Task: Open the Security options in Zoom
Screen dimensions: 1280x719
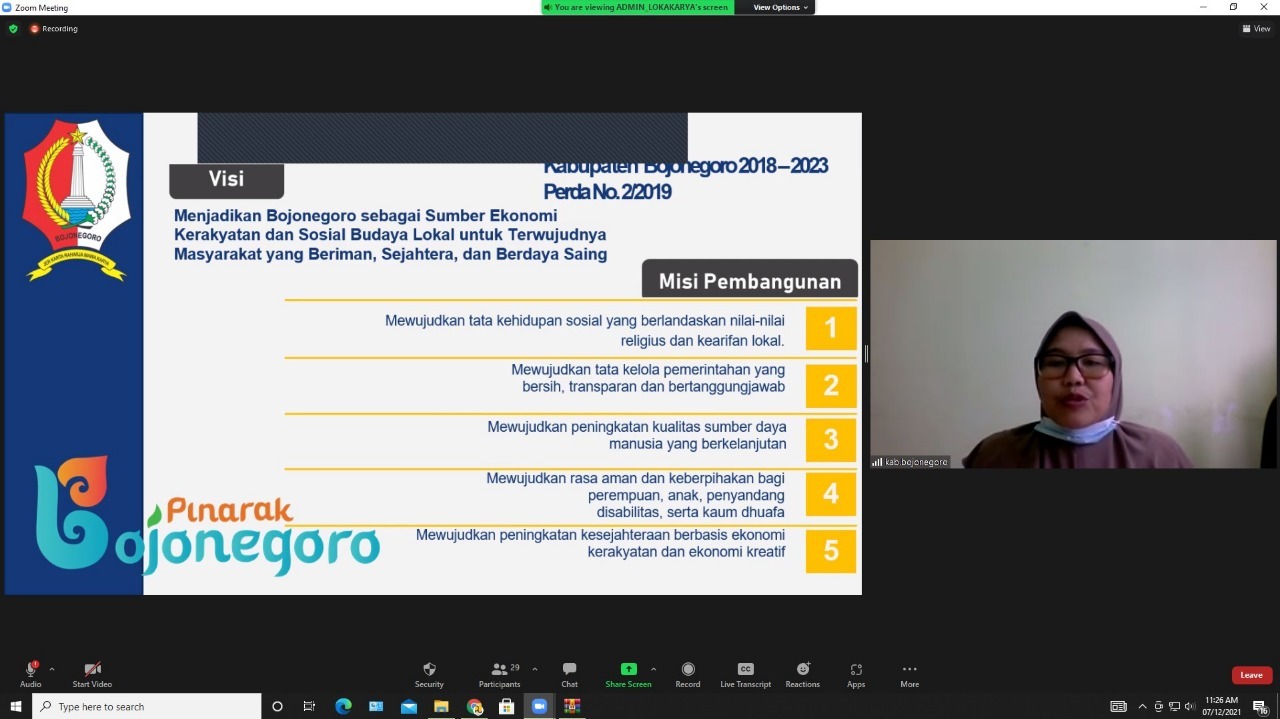Action: point(429,672)
